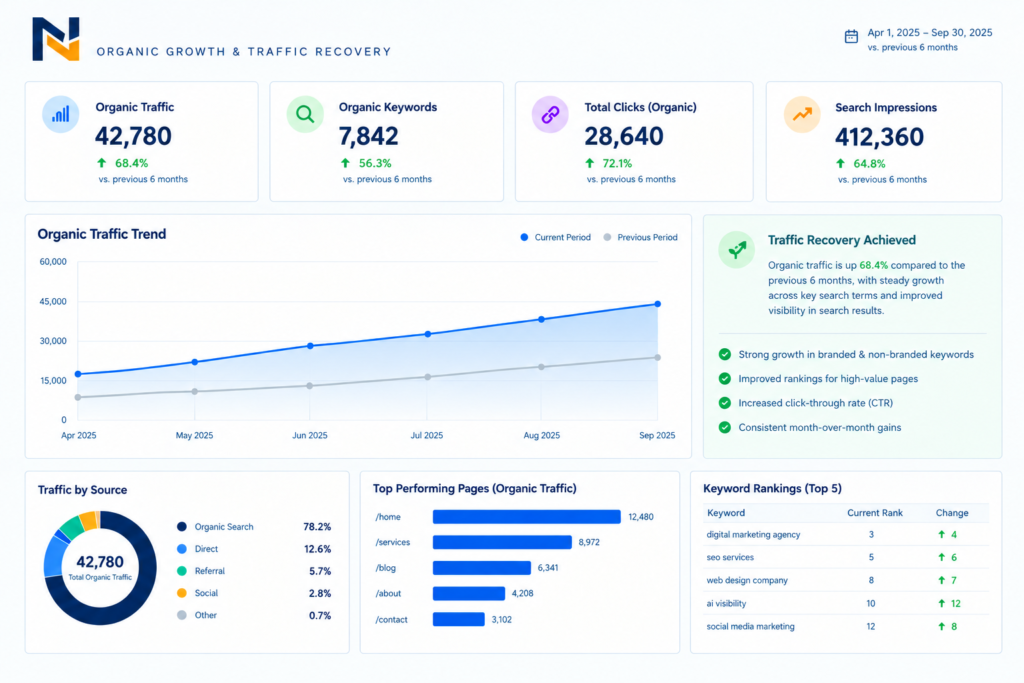Click the N company logo
Screen dimensions: 1024x683
pyautogui.click(x=56, y=39)
